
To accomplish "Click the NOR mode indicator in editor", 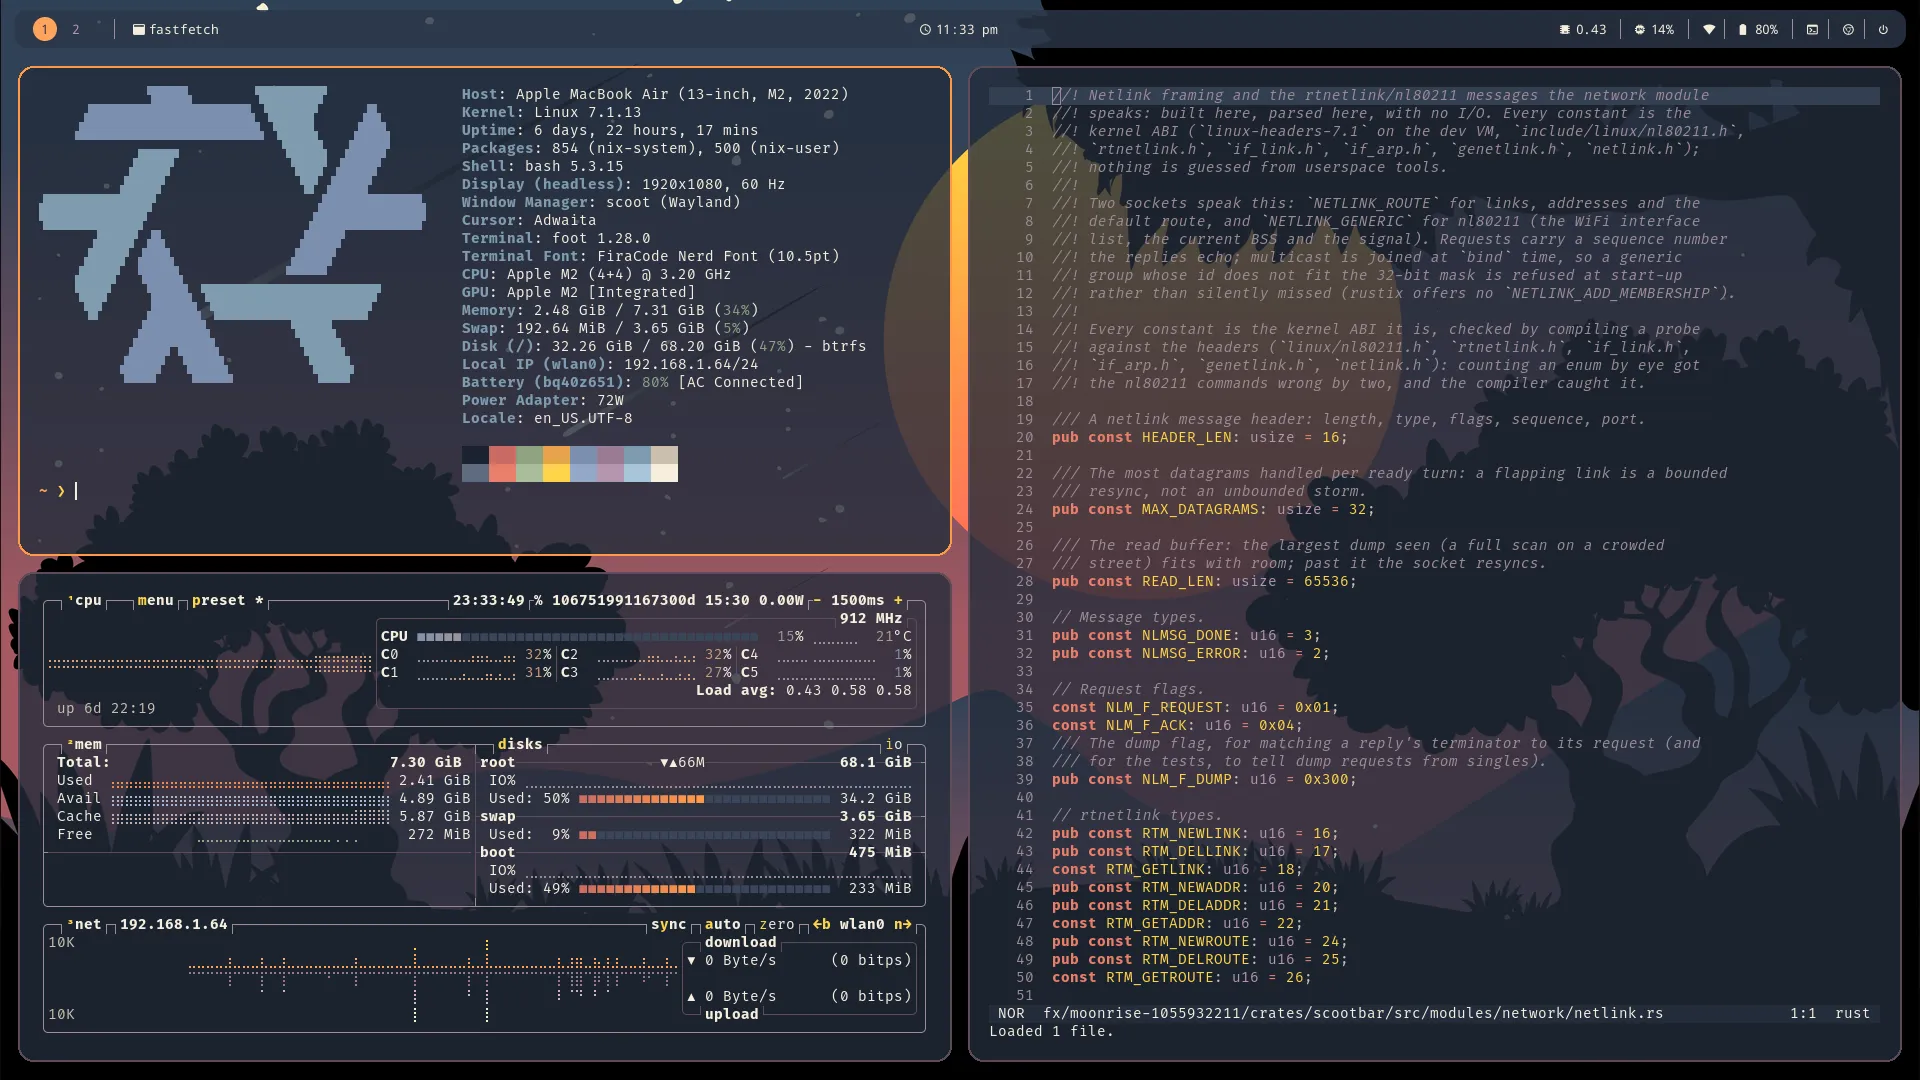I will coord(1011,1013).
